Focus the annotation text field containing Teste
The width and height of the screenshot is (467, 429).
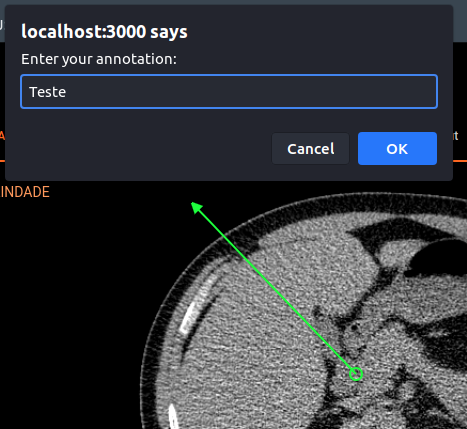pos(229,92)
